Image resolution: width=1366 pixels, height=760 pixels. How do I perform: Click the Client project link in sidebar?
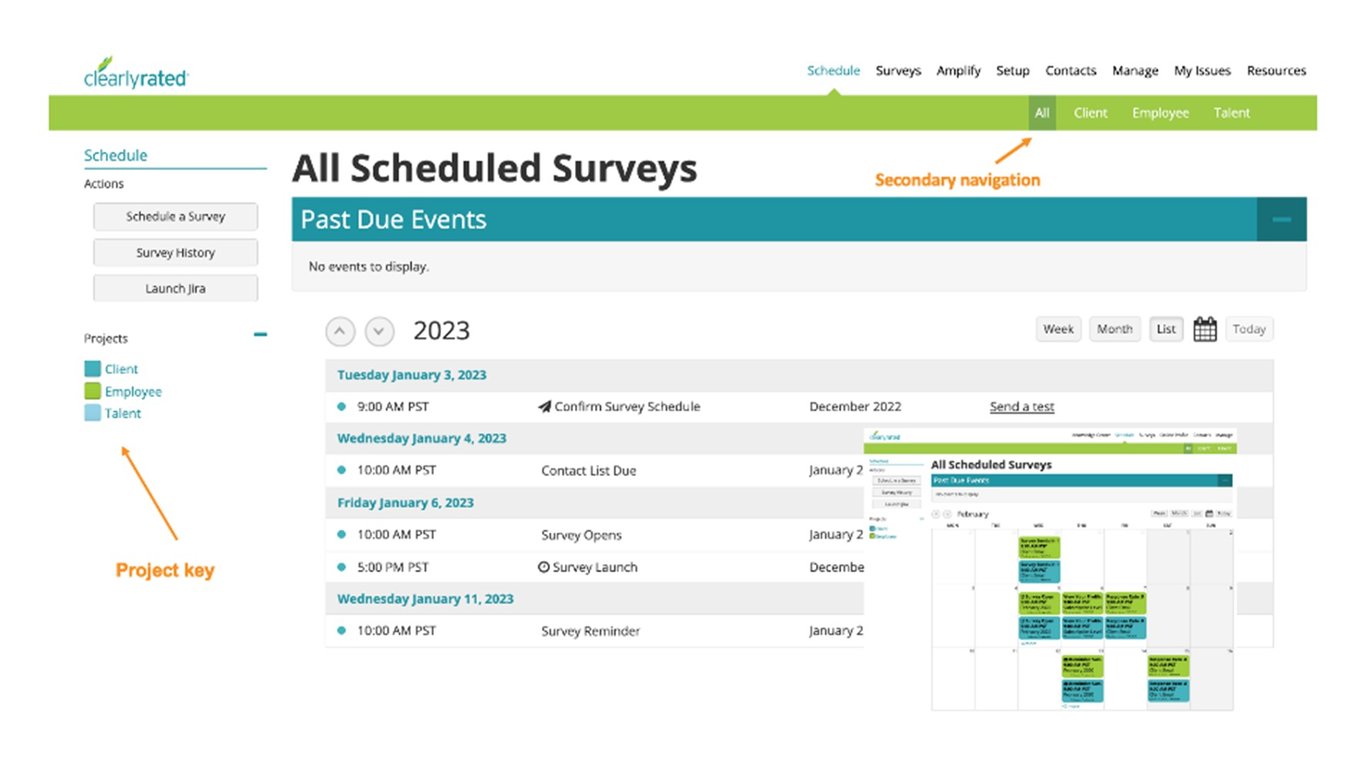(x=121, y=369)
